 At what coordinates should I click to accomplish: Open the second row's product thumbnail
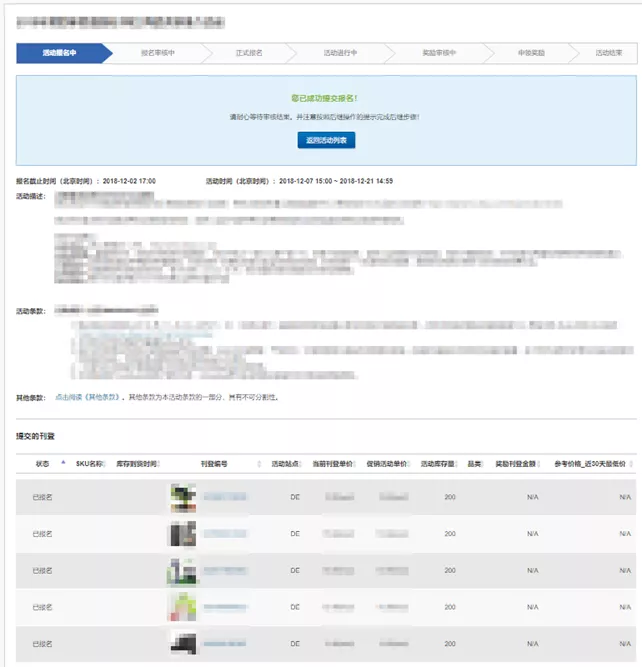[181, 533]
